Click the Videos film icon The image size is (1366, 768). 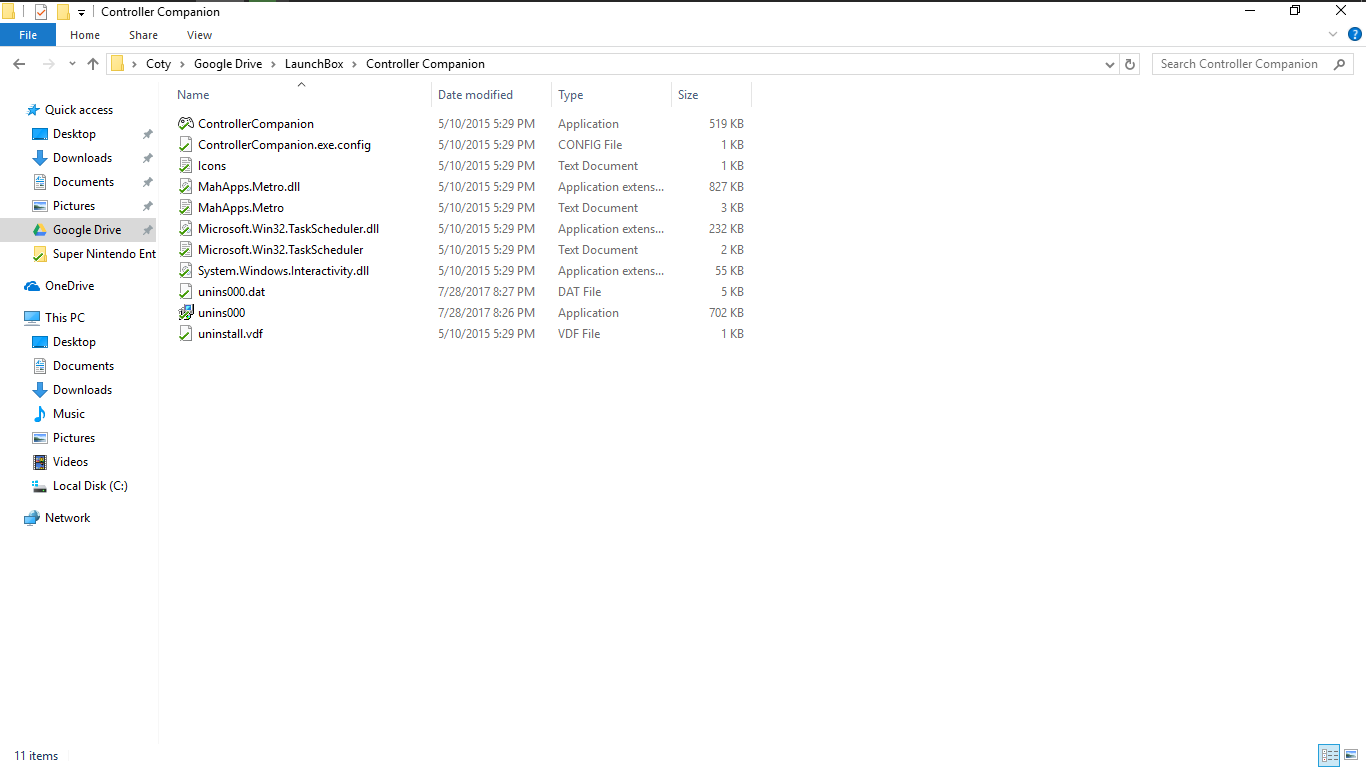tap(40, 462)
